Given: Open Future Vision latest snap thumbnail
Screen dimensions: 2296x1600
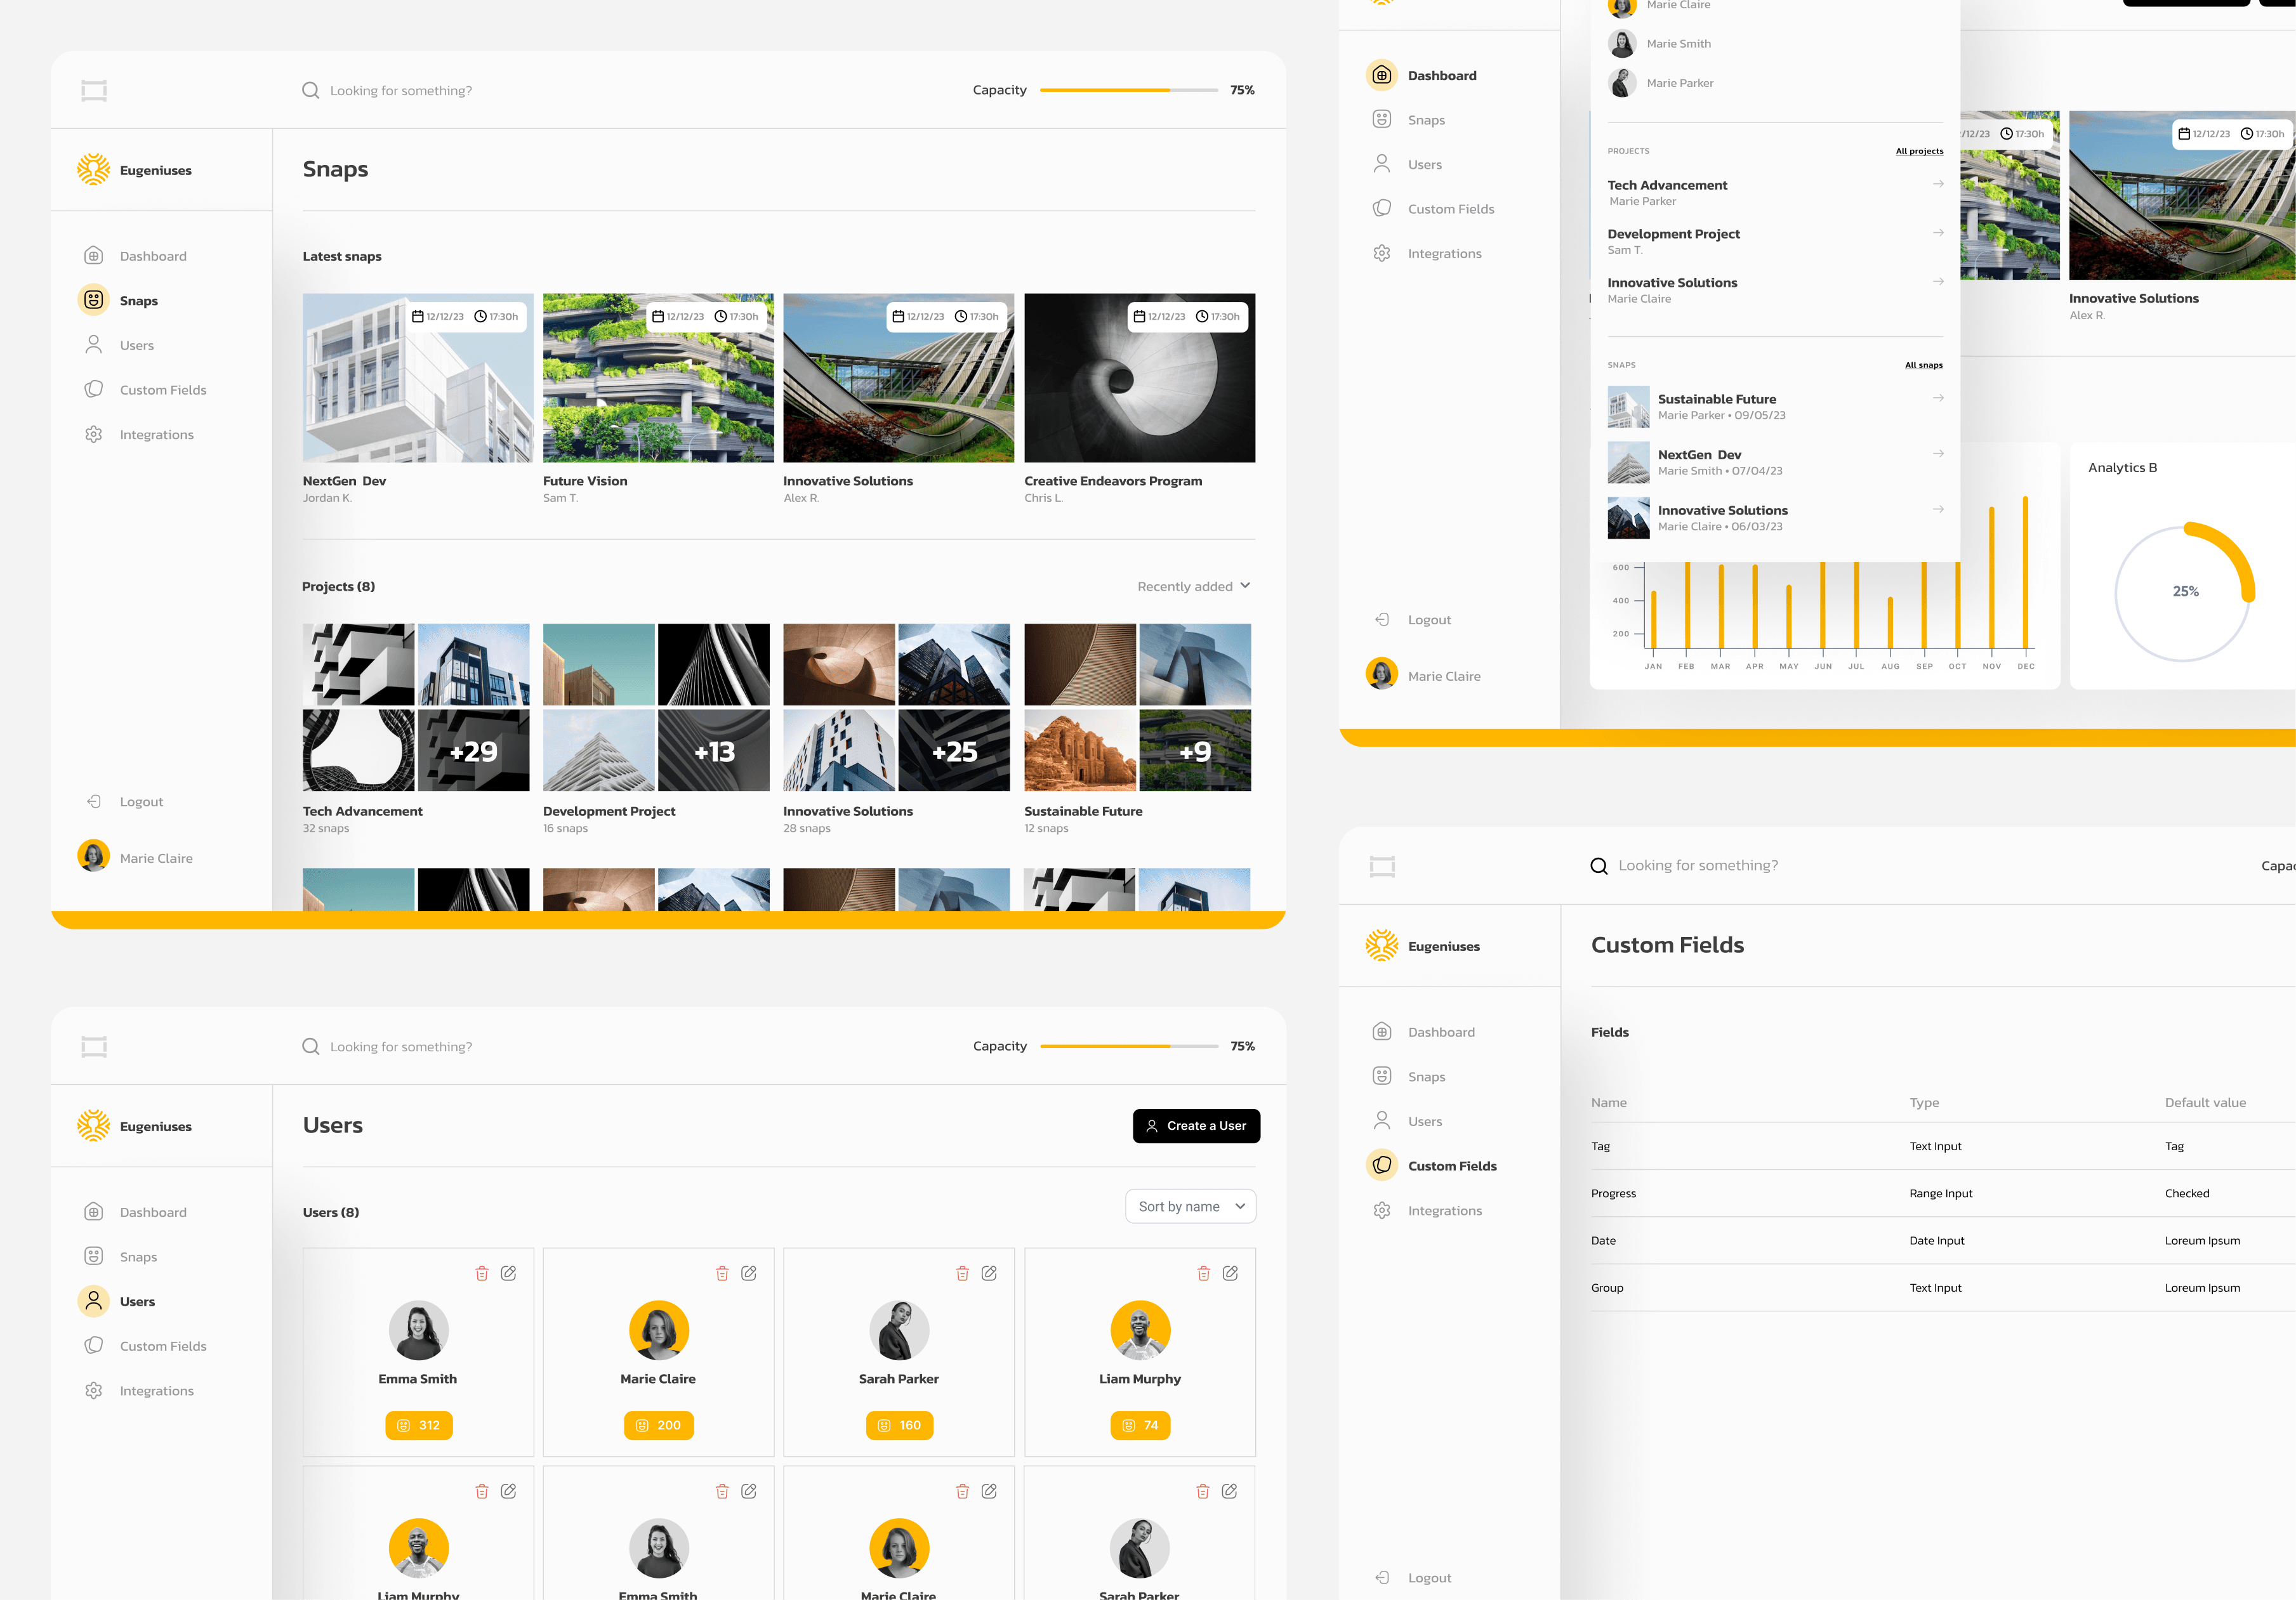Looking at the screenshot, I should point(658,378).
